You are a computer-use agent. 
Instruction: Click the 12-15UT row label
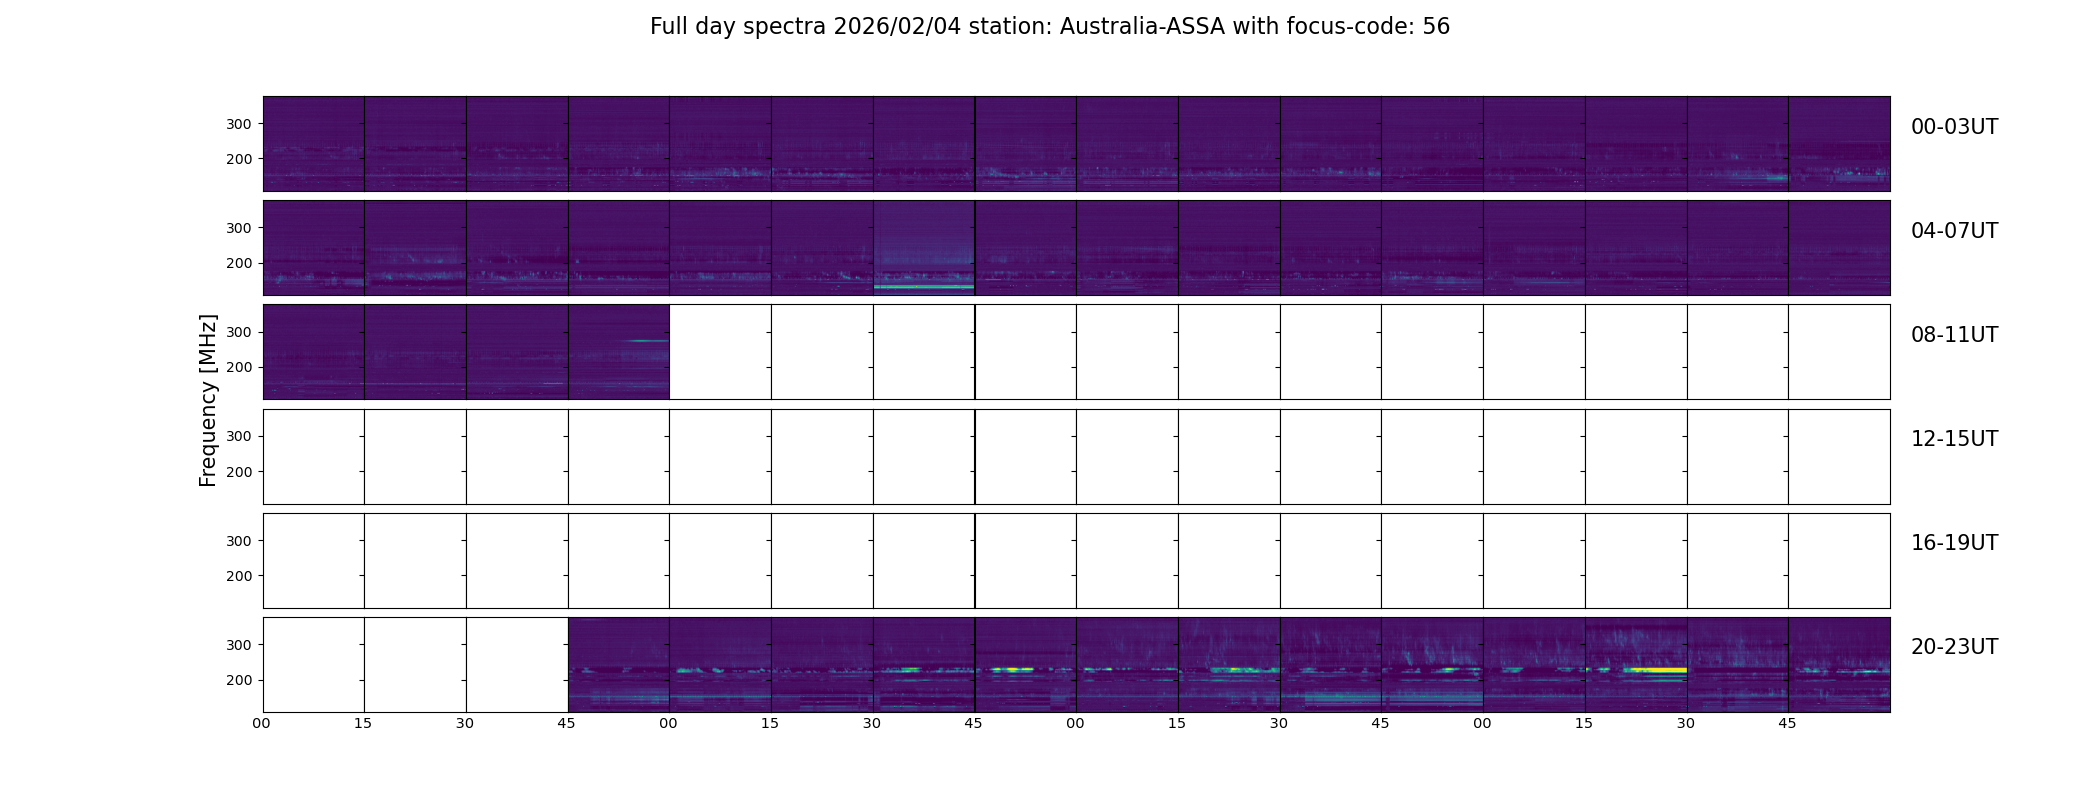coord(1954,439)
